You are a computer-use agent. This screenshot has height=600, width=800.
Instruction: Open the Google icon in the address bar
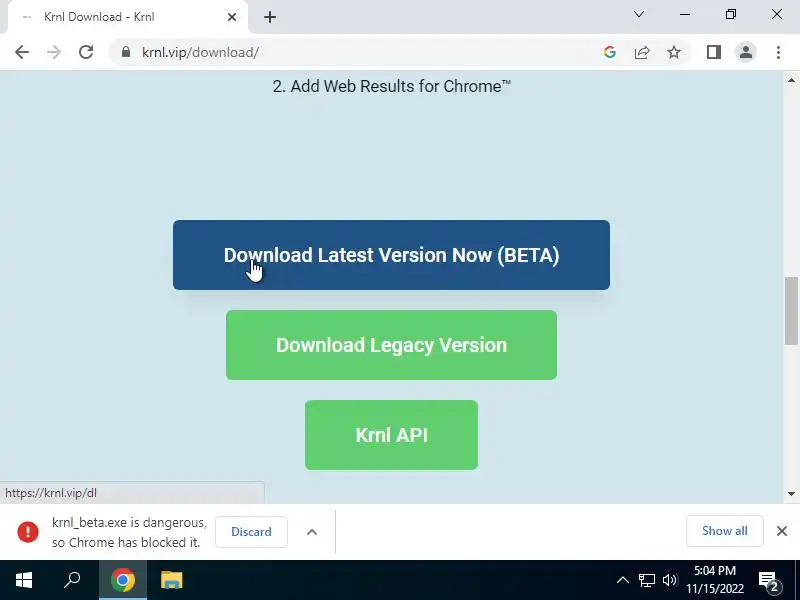pyautogui.click(x=610, y=52)
